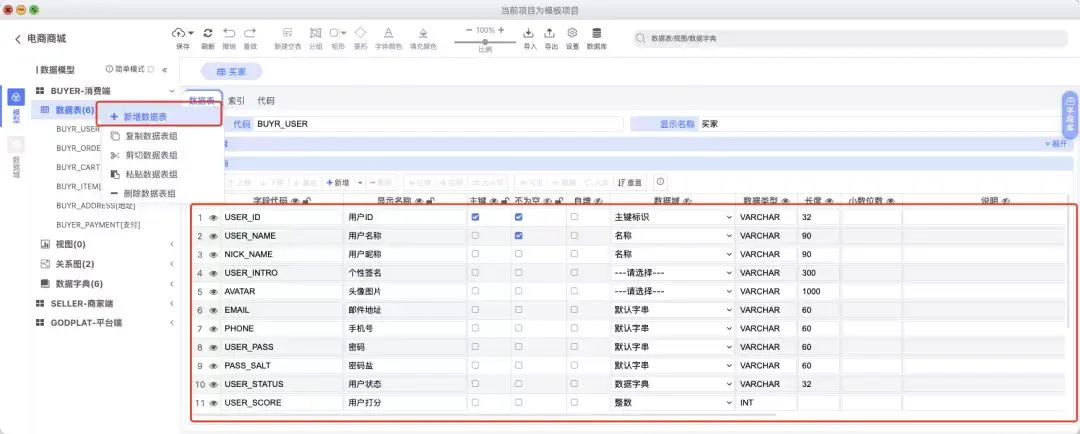Open 数据域 dropdown for USER_INTRO row
The image size is (1080, 434).
672,273
